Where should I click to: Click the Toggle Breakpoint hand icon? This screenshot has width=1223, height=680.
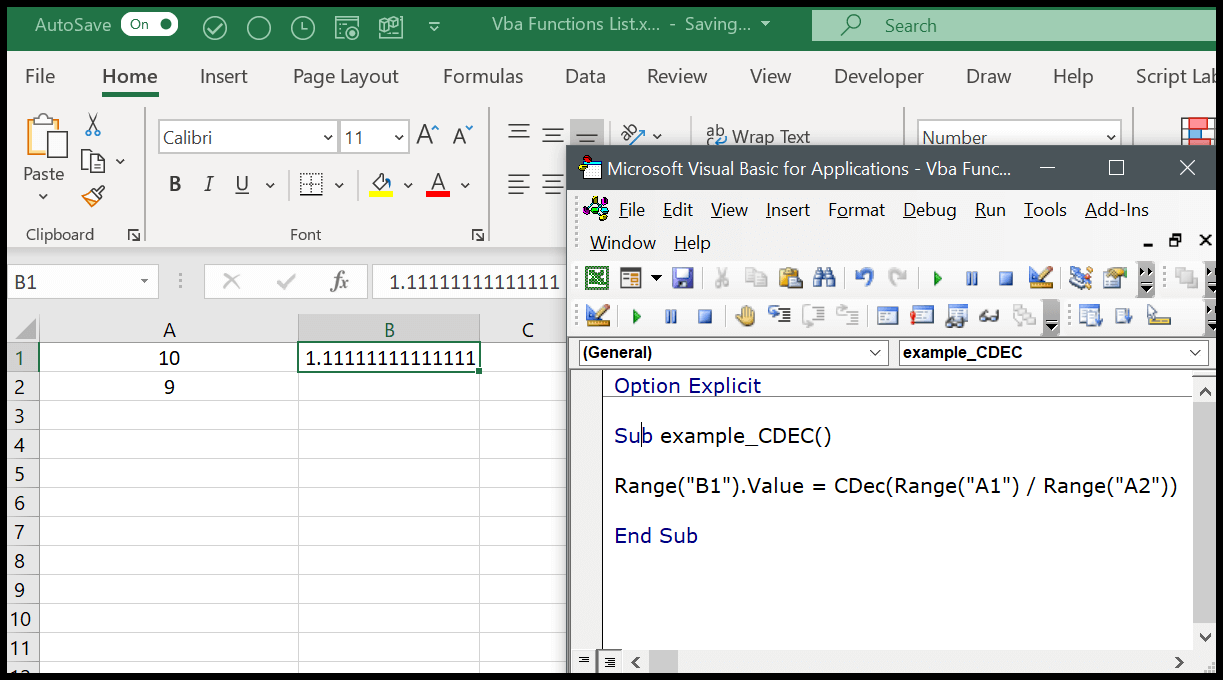coord(745,316)
